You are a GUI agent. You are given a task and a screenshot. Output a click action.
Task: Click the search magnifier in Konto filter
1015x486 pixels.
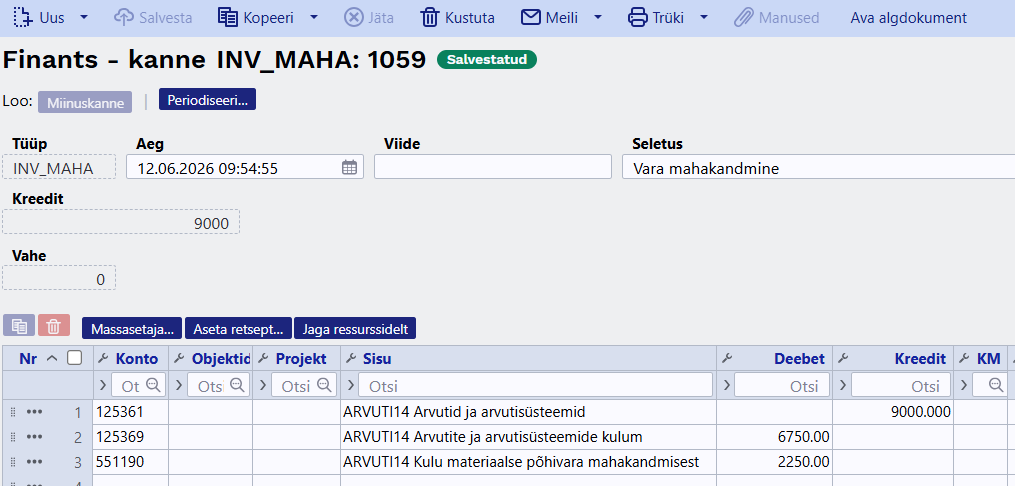pos(153,385)
